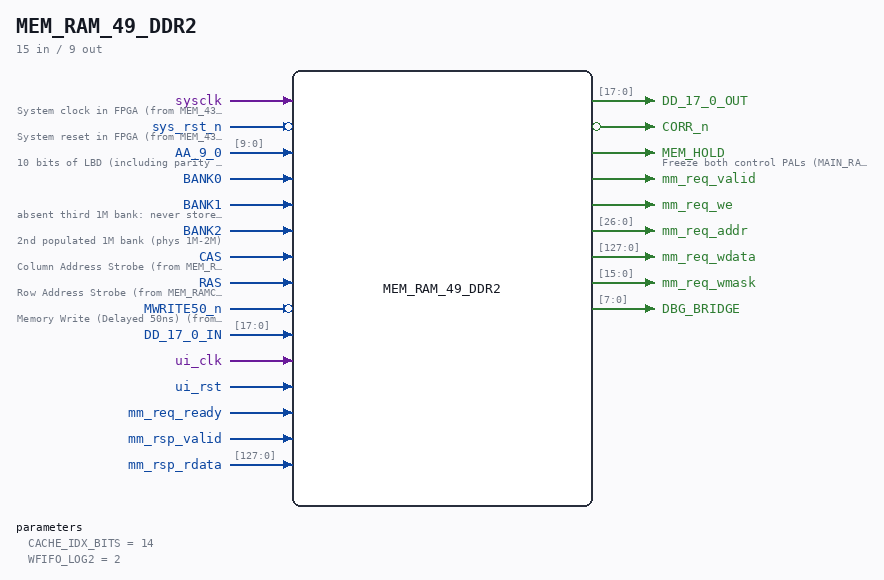Select the 'Column Address Strobe' description
Screen dimensions: 884x580
[x=119, y=266]
